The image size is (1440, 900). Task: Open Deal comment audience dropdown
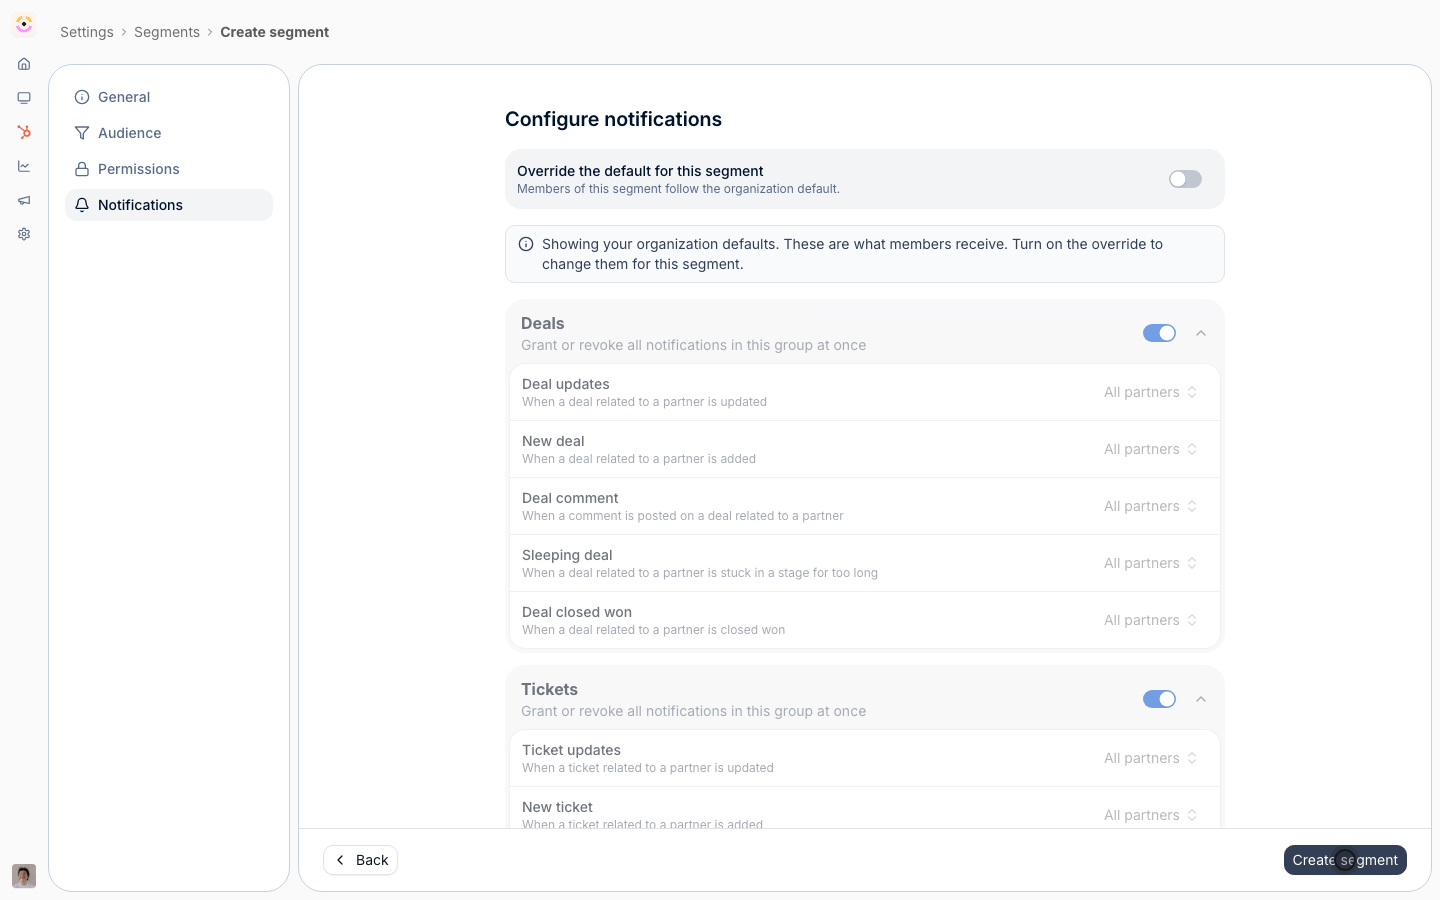pos(1151,506)
